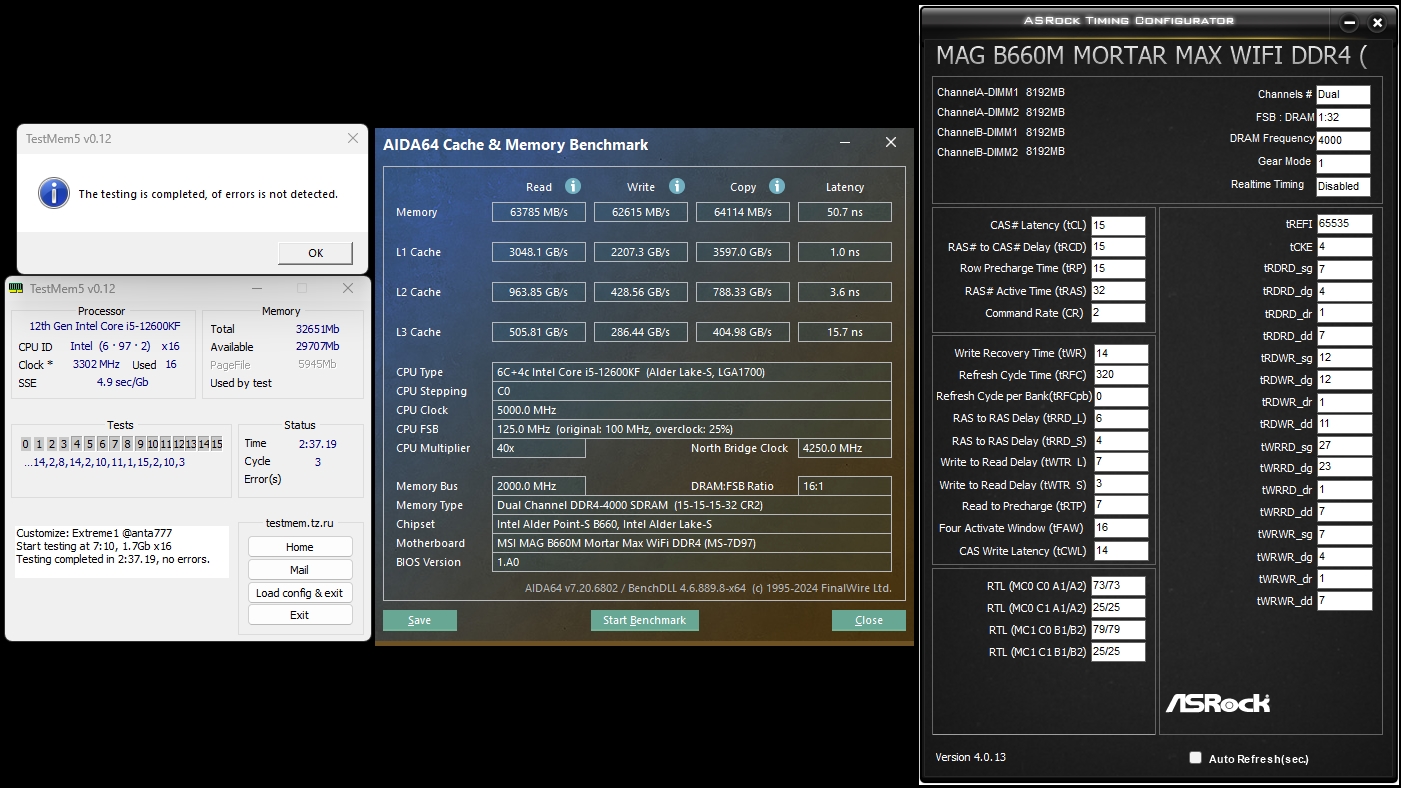Click test indicator box 15 in TestMem5
The image size is (1401, 788).
(217, 444)
